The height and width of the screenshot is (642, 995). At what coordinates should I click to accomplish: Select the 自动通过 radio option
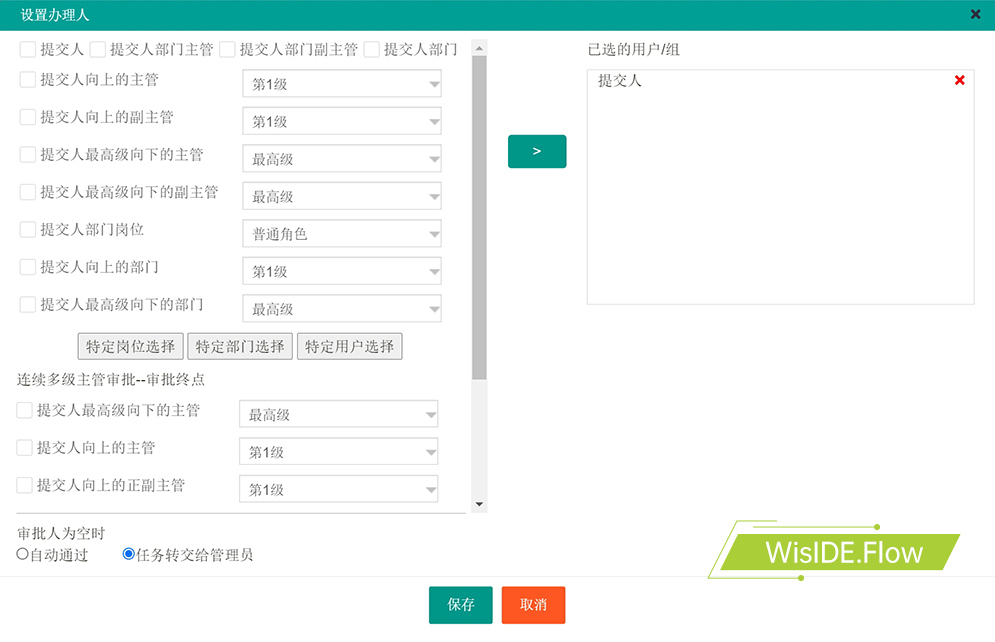pos(23,554)
